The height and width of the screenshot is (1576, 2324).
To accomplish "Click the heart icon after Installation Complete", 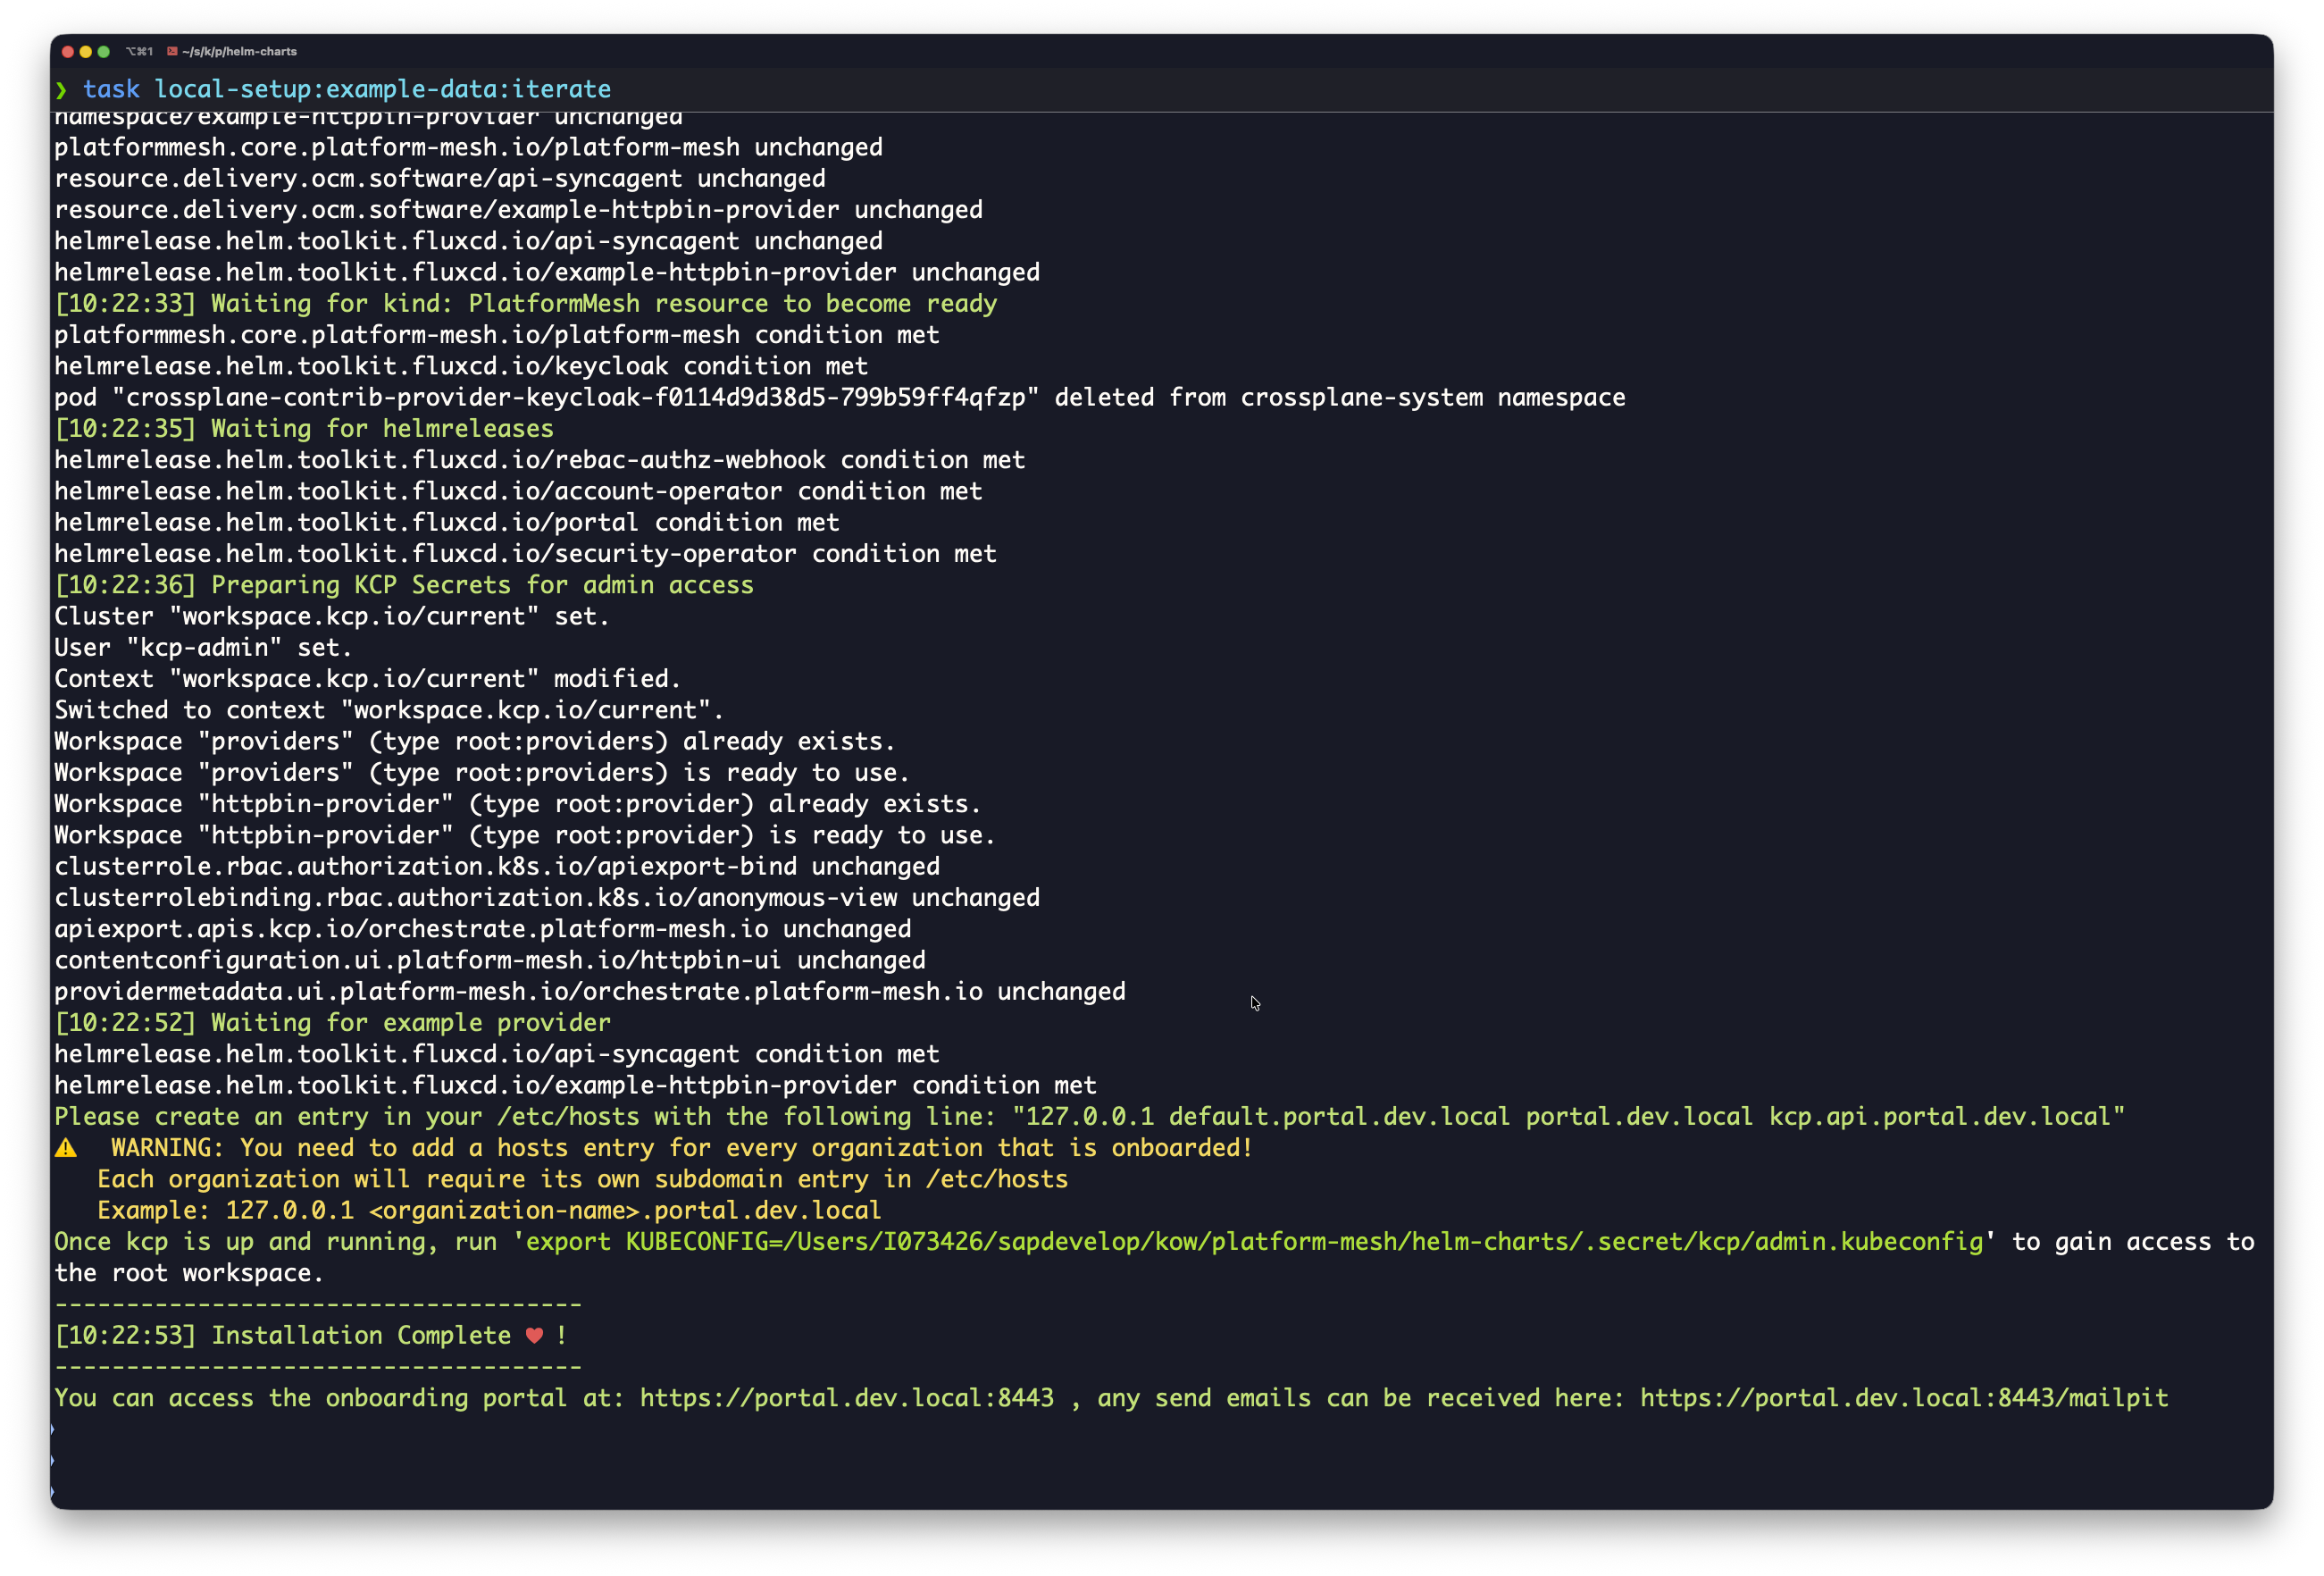I will (534, 1335).
